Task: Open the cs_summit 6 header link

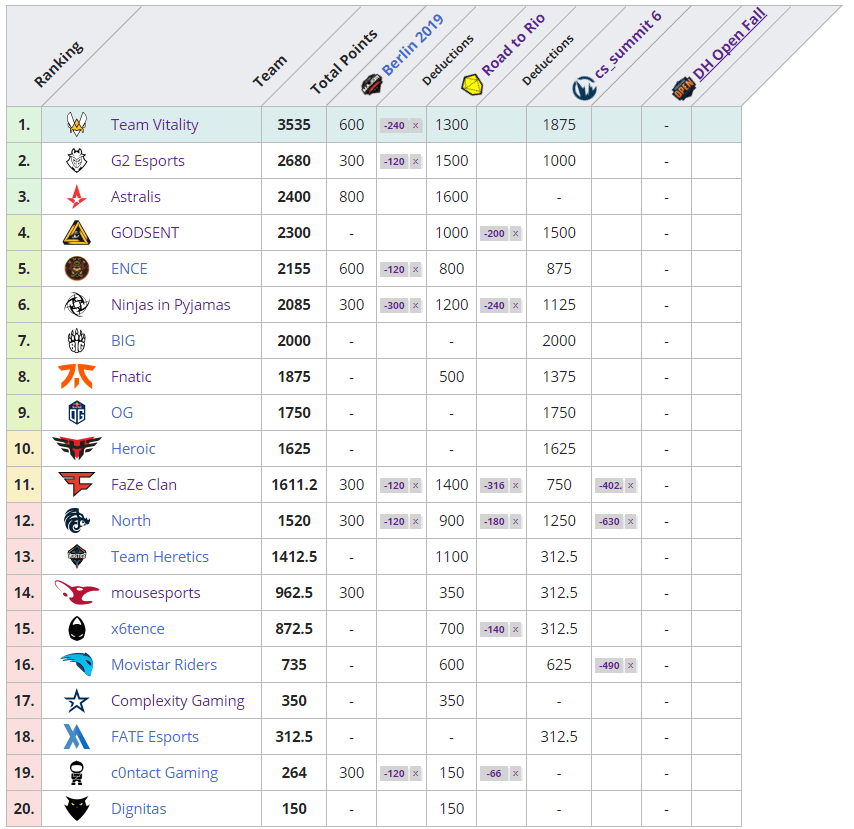Action: click(627, 44)
